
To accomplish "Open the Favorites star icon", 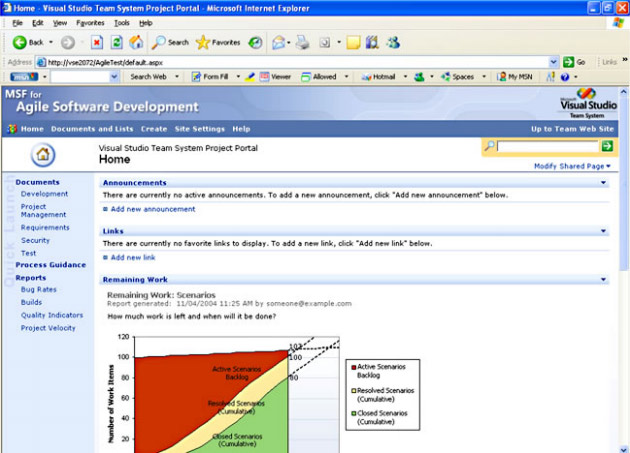I will (x=203, y=42).
